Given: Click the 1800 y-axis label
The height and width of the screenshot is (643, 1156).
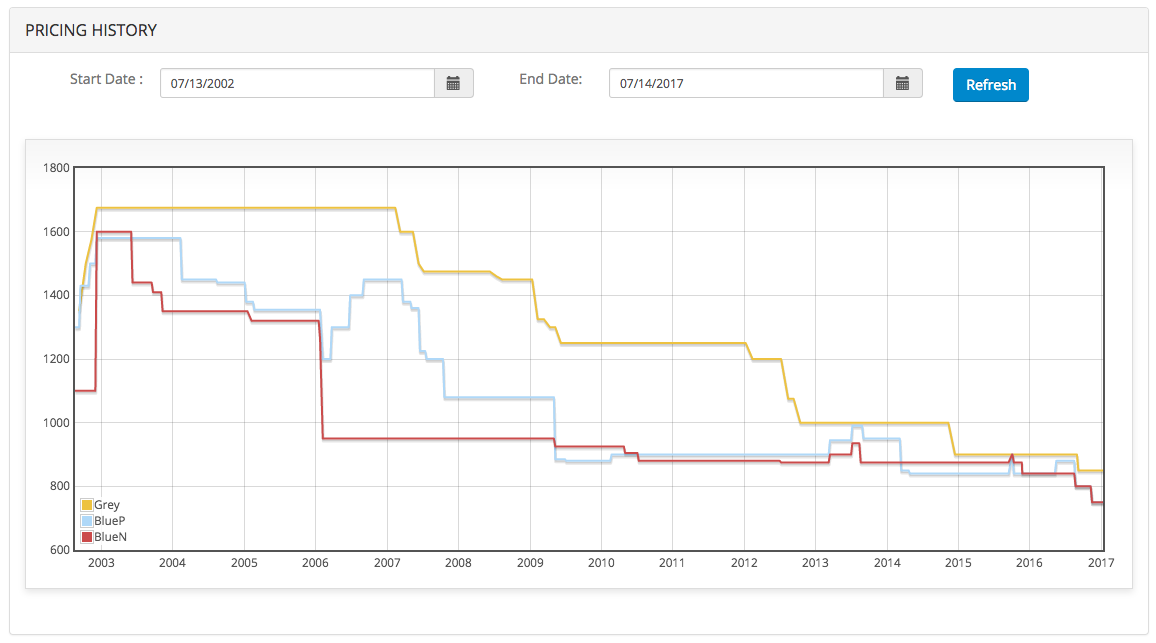Looking at the screenshot, I should [x=57, y=168].
